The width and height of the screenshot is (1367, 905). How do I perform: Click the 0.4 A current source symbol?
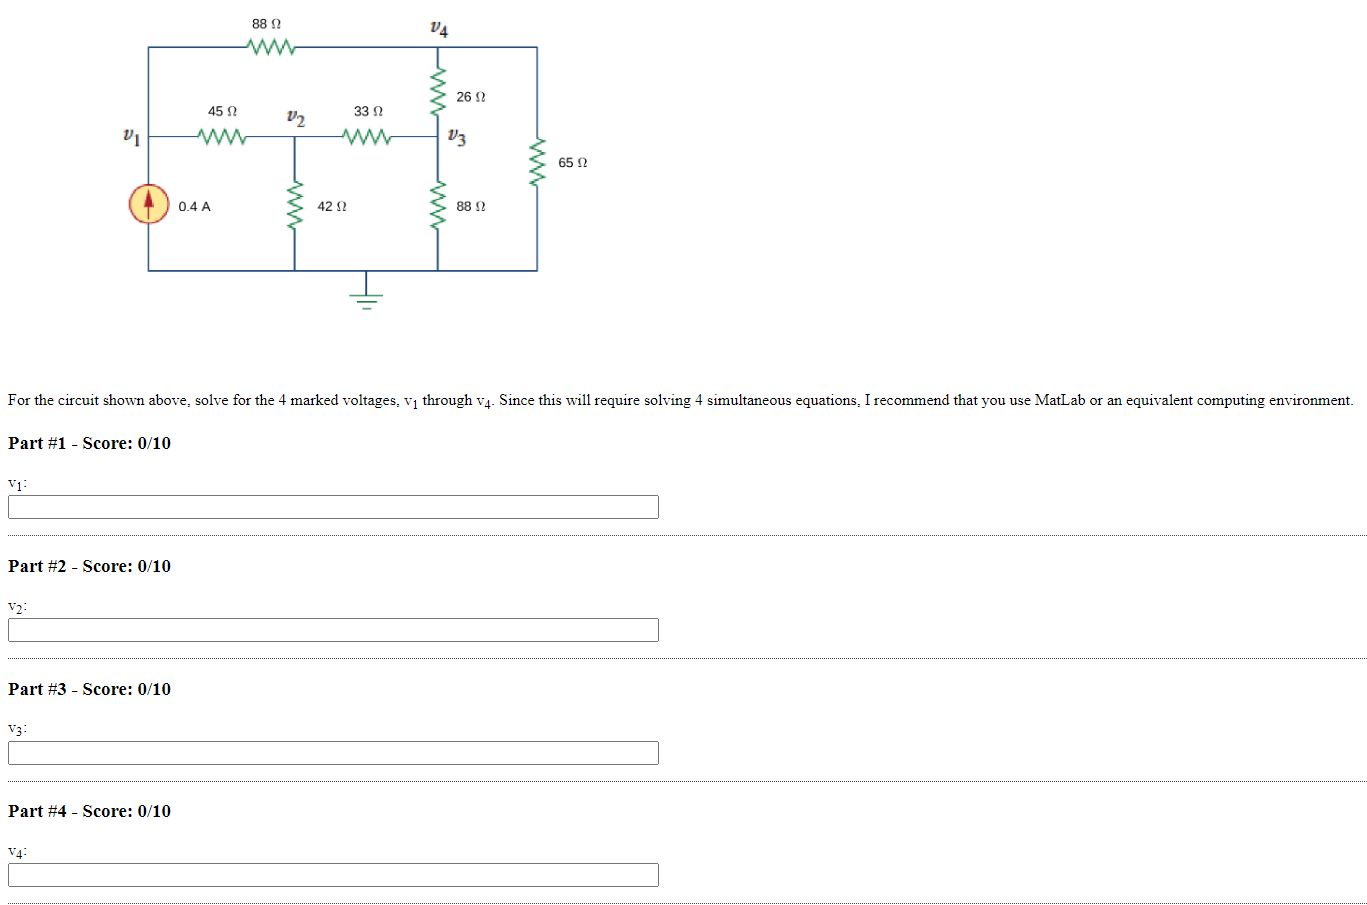(148, 203)
